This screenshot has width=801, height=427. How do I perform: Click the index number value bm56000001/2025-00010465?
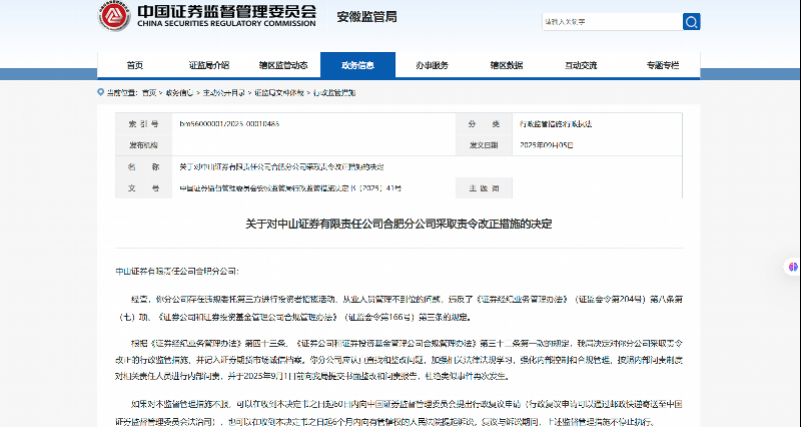click(x=229, y=124)
